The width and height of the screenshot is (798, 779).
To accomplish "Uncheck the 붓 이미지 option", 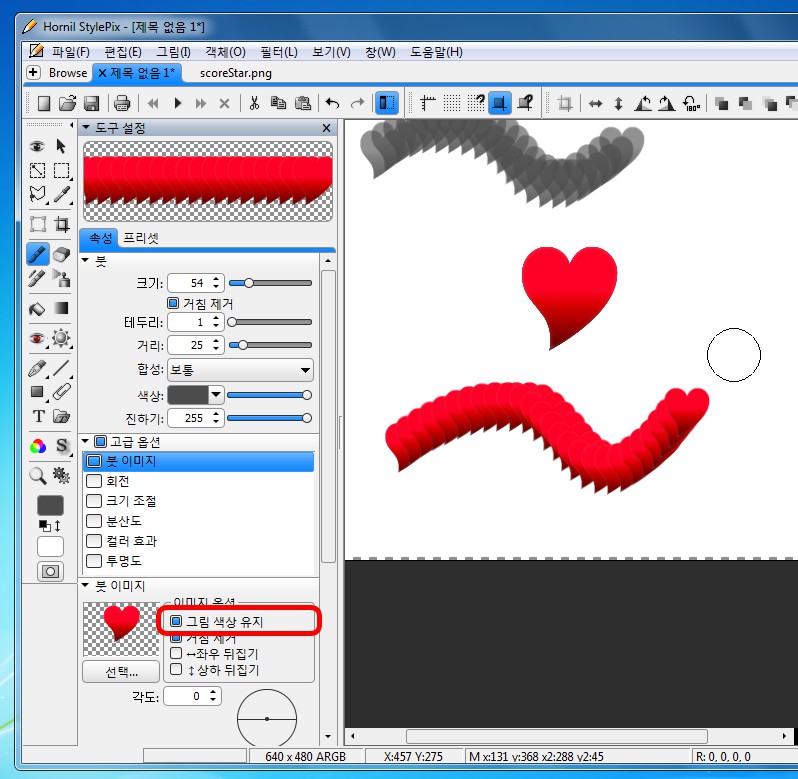I will 94,461.
